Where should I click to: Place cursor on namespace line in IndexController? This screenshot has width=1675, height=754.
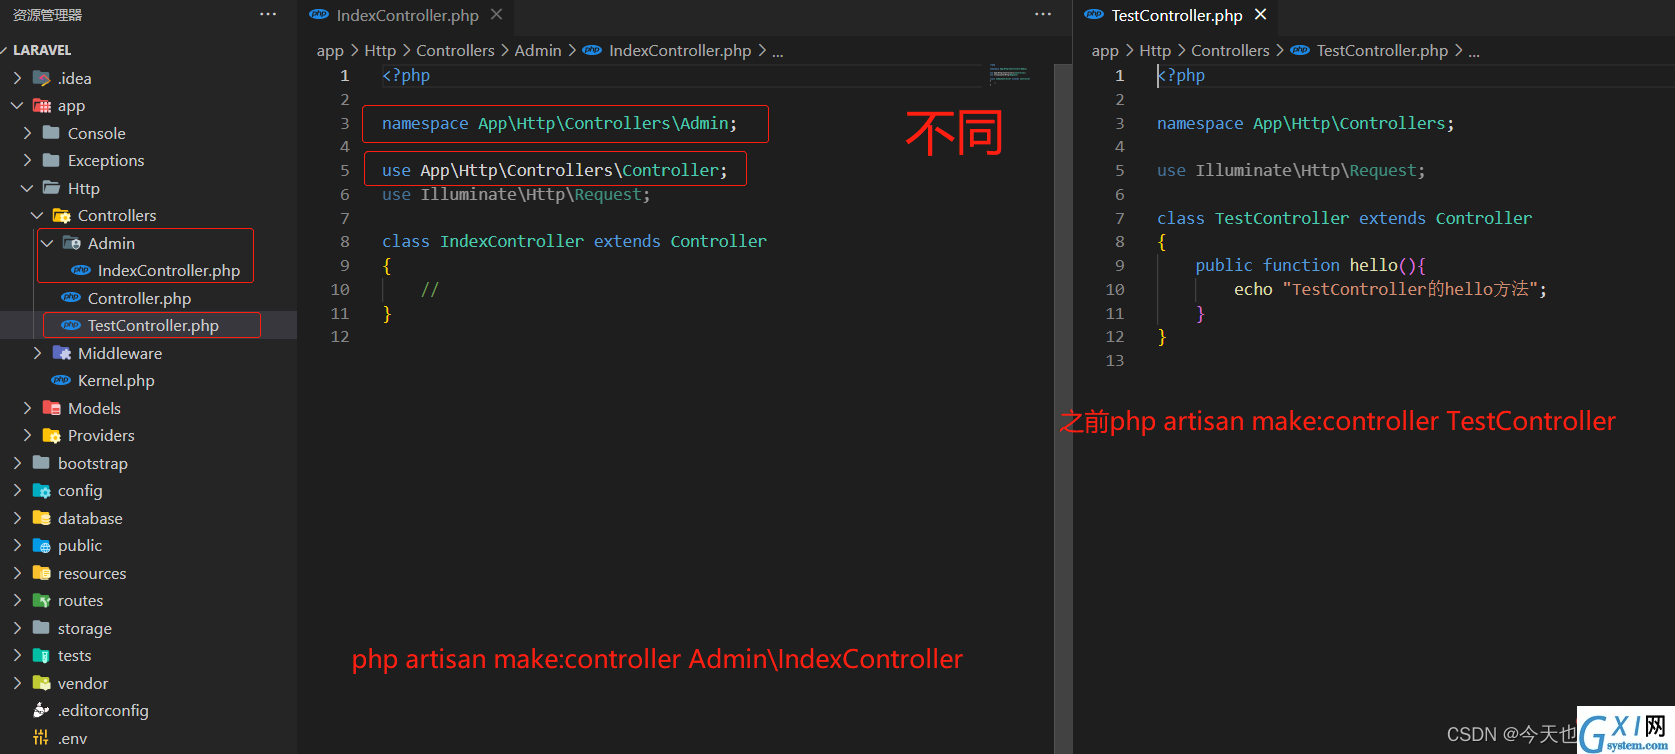pyautogui.click(x=559, y=123)
